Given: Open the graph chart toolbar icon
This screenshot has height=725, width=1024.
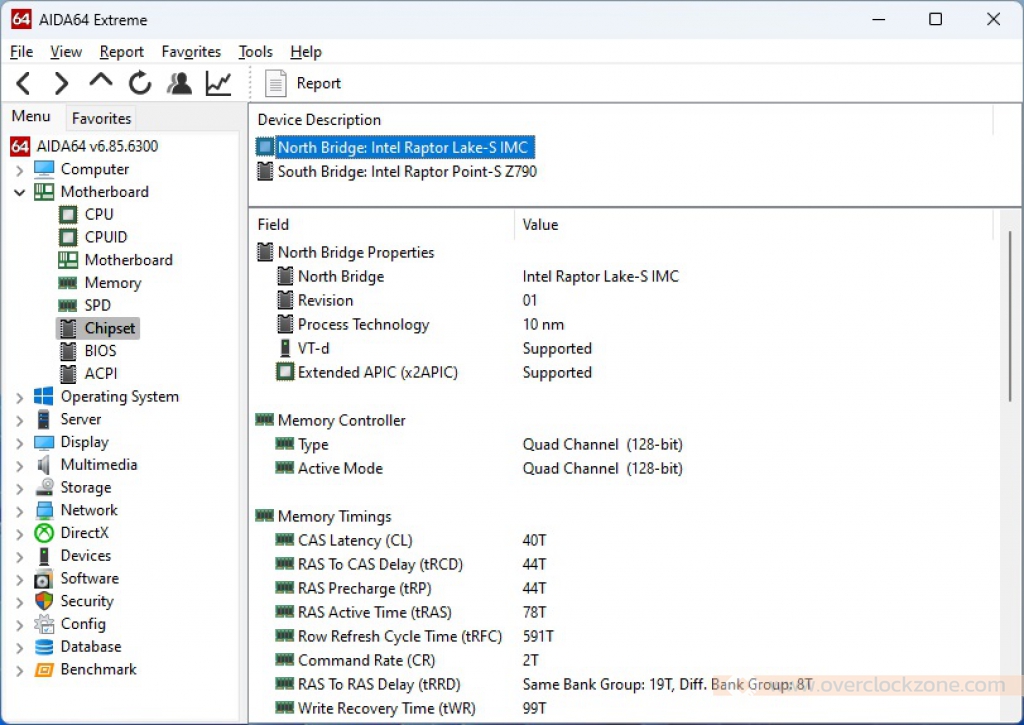Looking at the screenshot, I should (218, 84).
